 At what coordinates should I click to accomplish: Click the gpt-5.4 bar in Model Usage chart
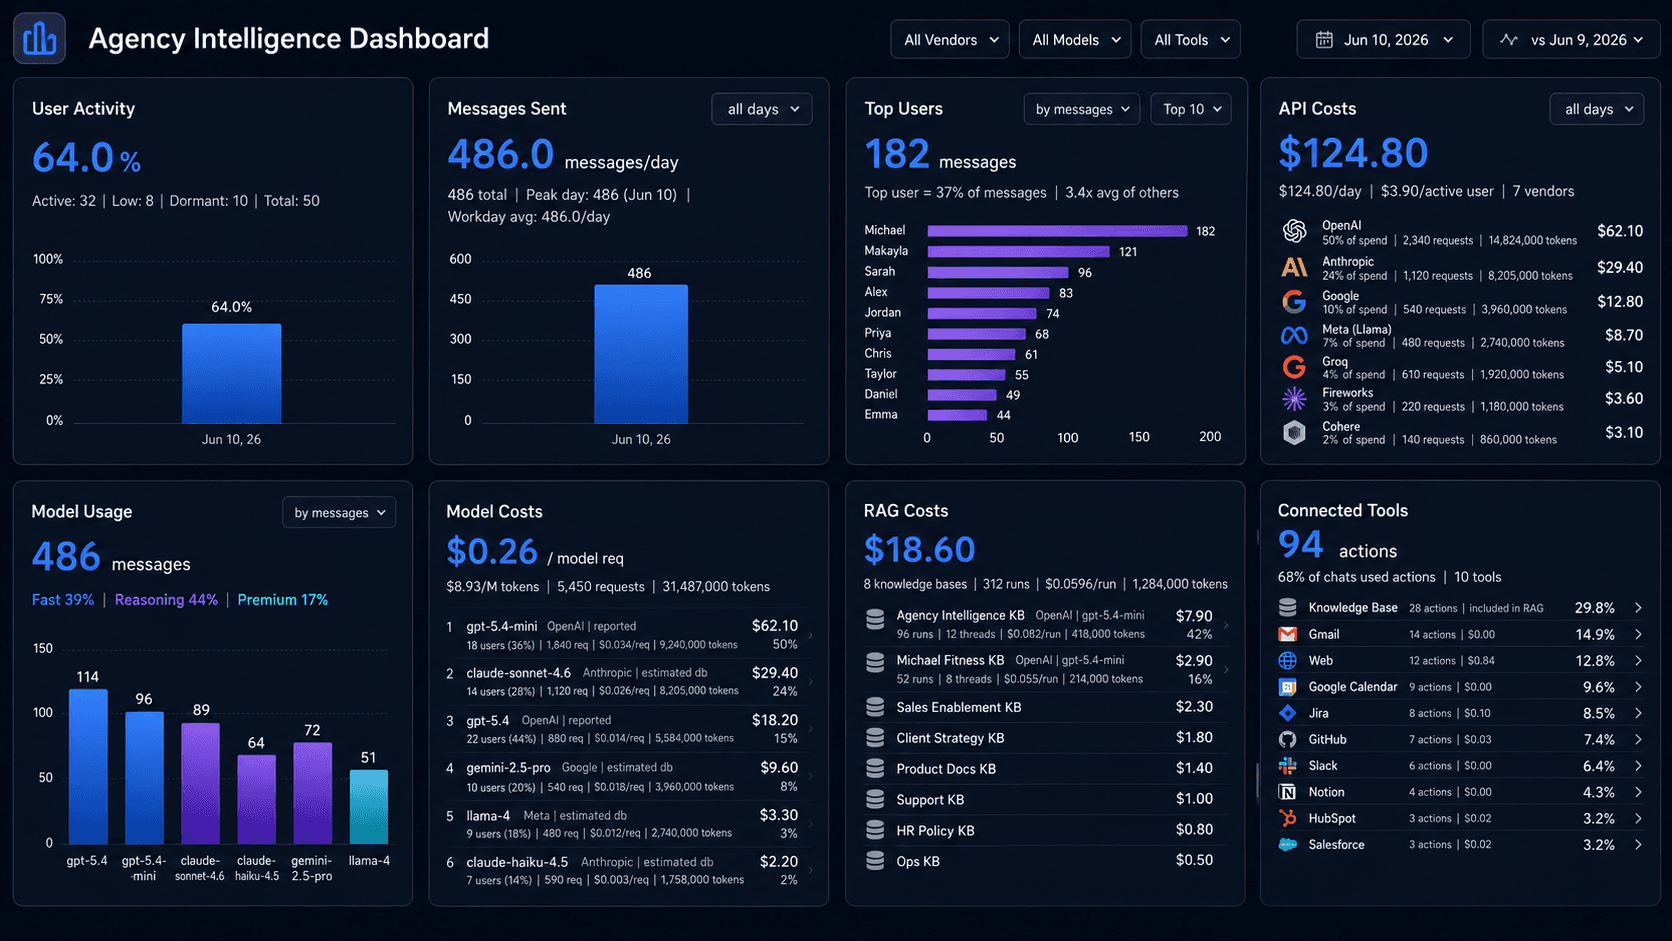[x=88, y=766]
